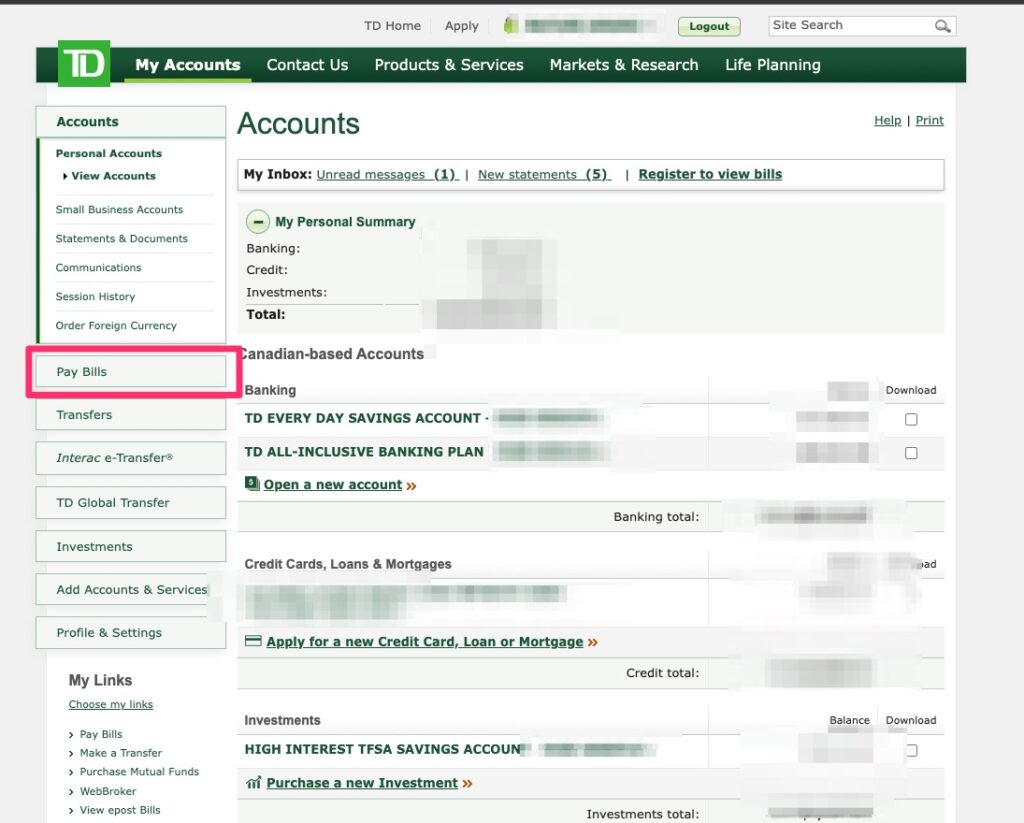Click the Personal Accounts sidebar heading
This screenshot has height=823, width=1024.
click(108, 153)
